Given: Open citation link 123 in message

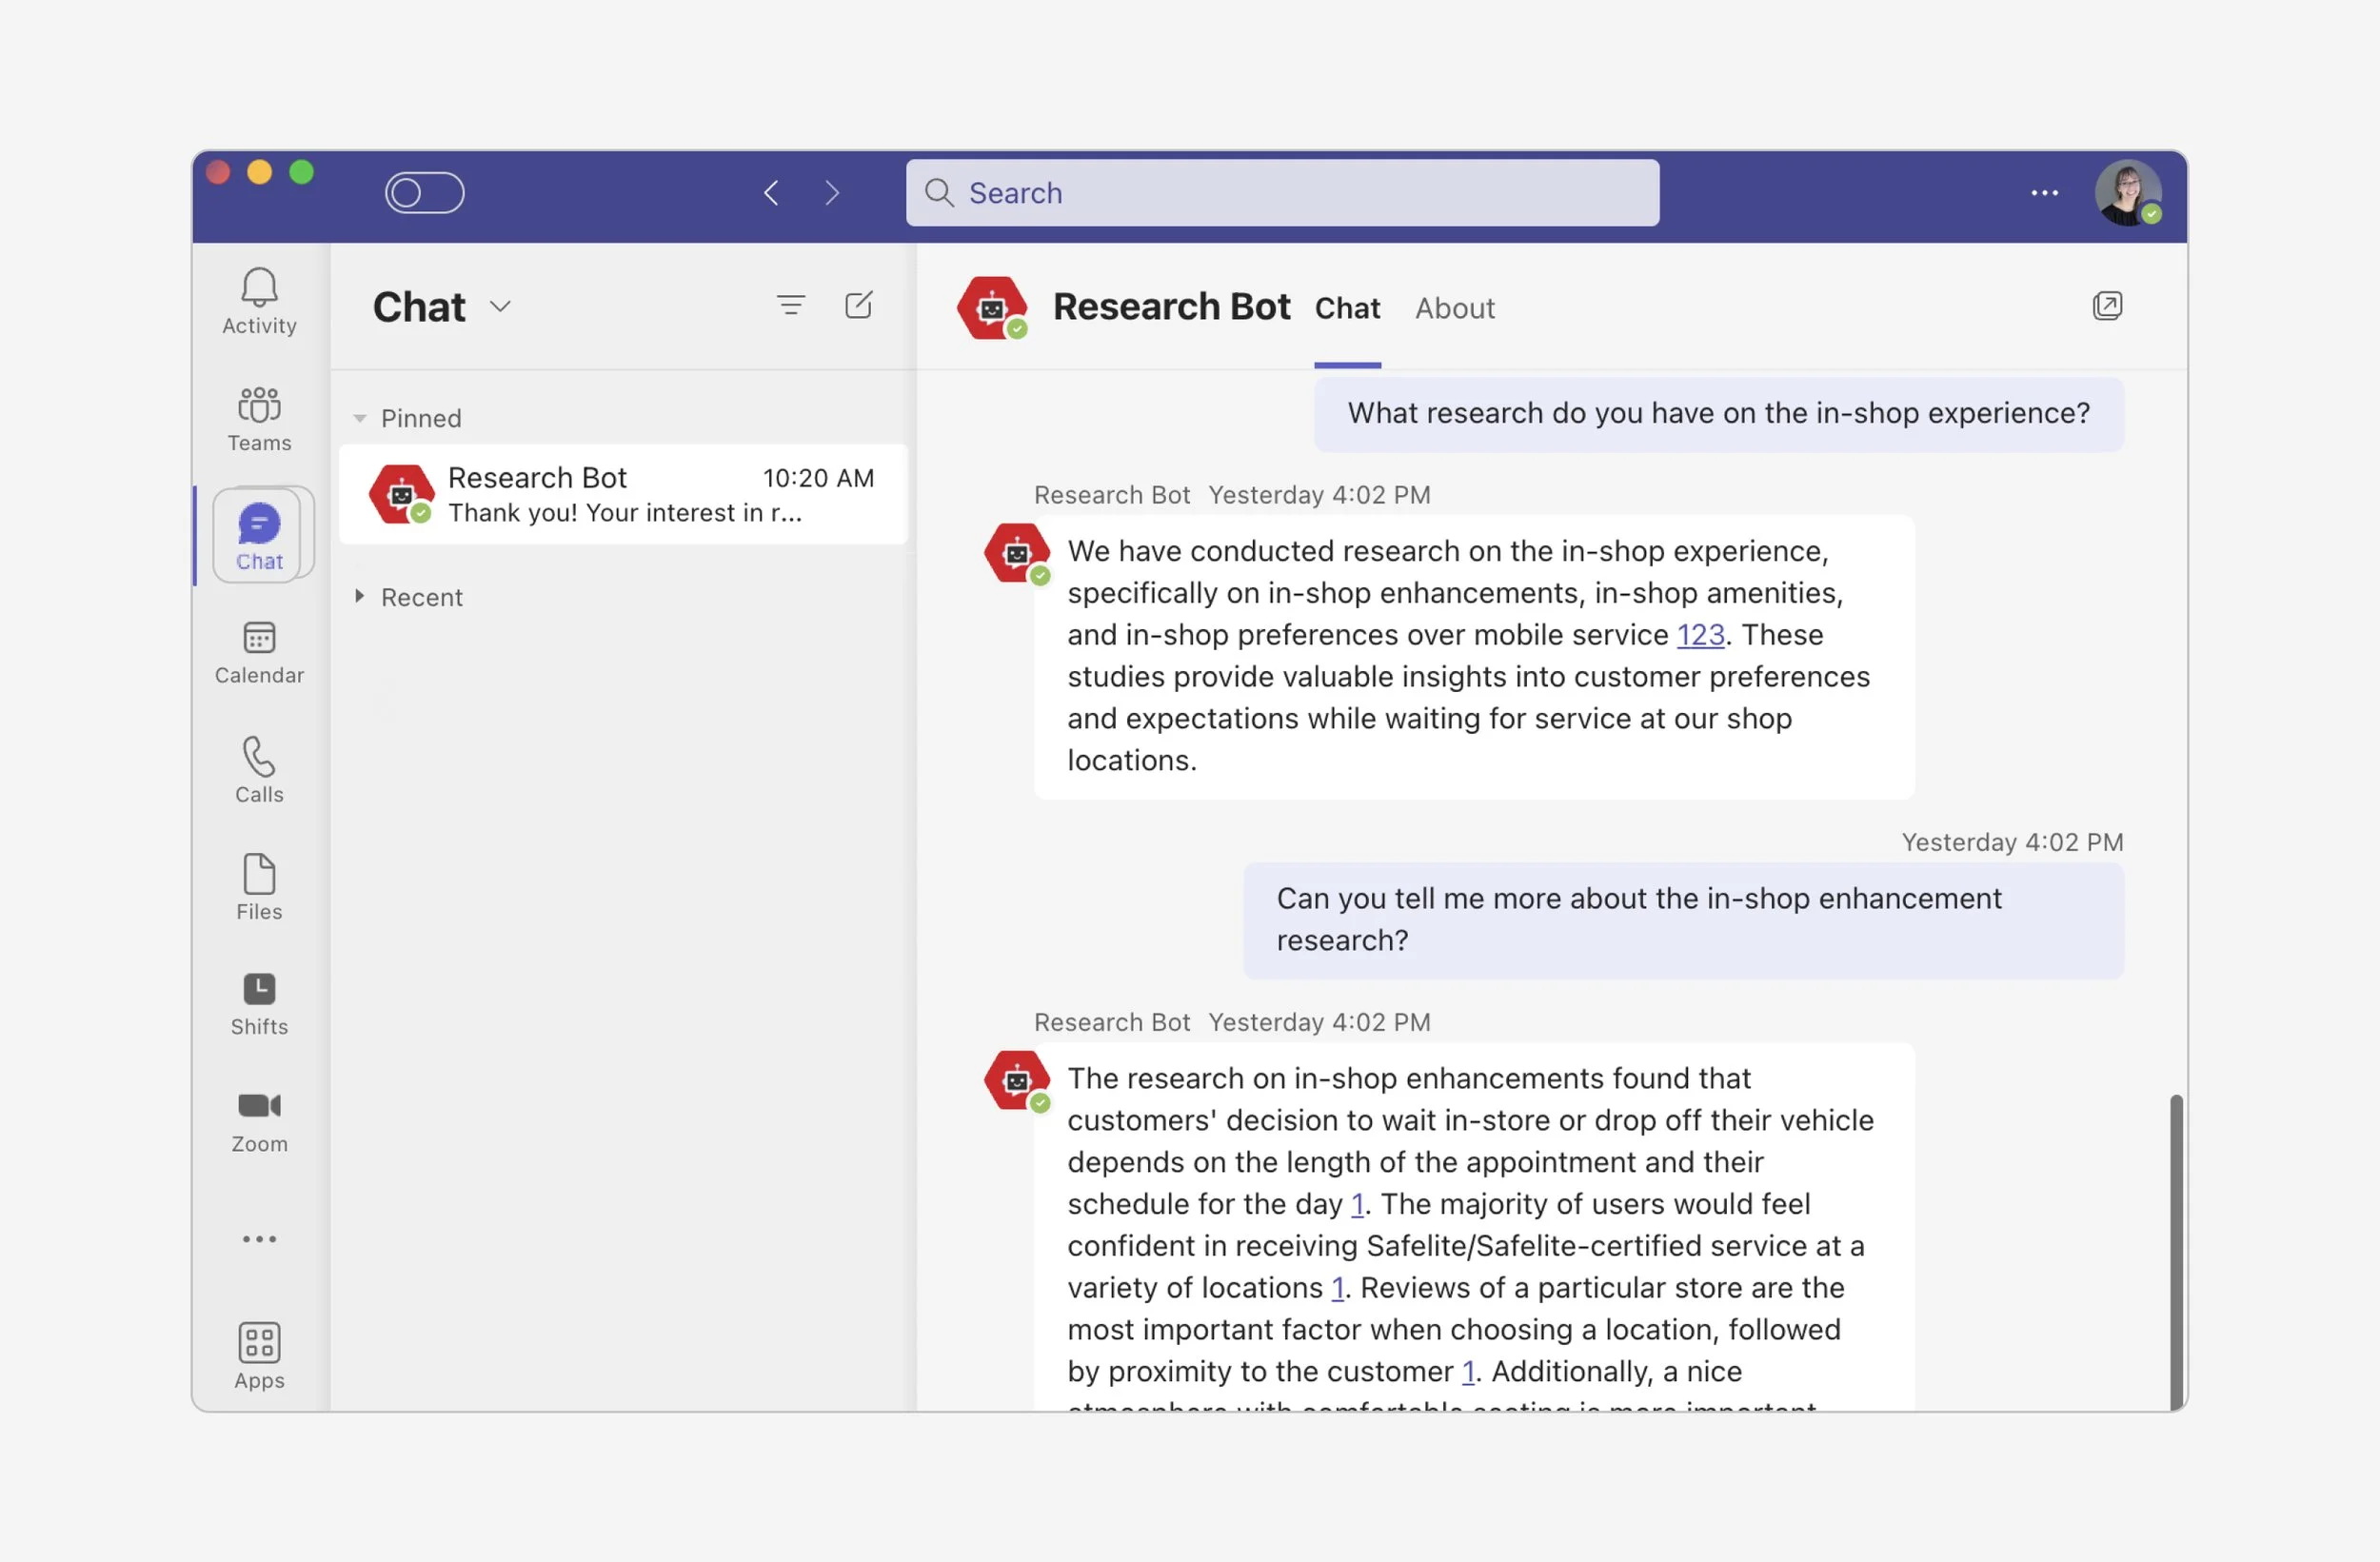Looking at the screenshot, I should click(x=1700, y=635).
